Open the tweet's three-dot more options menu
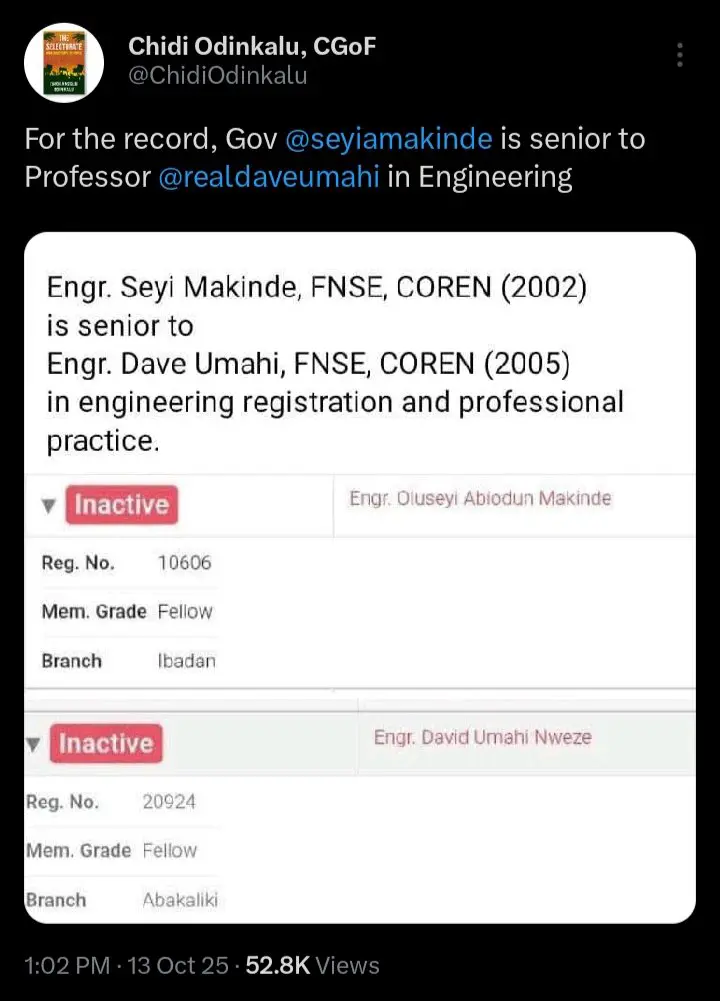 pyautogui.click(x=681, y=56)
